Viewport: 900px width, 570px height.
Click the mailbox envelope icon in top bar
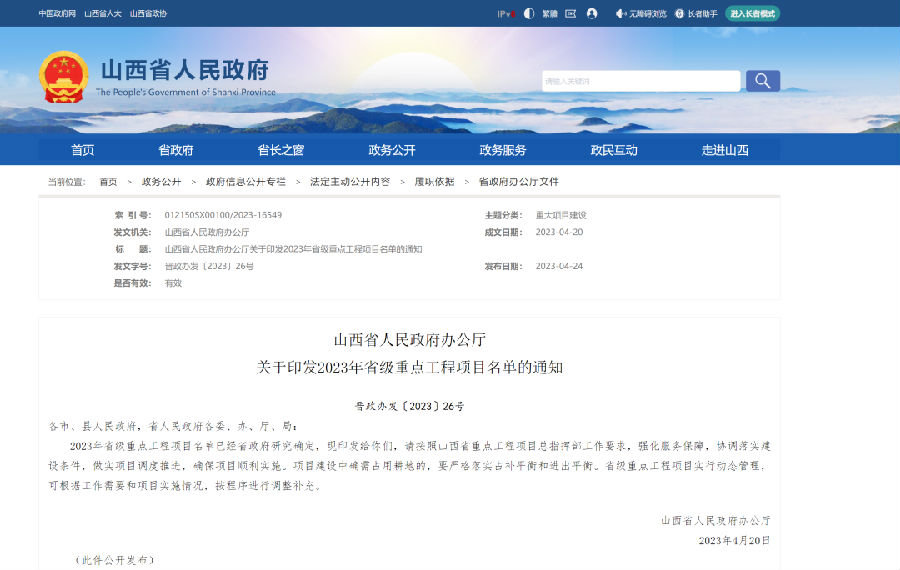[571, 13]
